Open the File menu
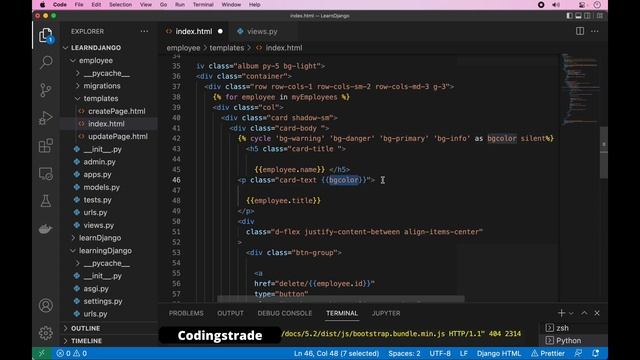The height and width of the screenshot is (360, 640). [79, 5]
